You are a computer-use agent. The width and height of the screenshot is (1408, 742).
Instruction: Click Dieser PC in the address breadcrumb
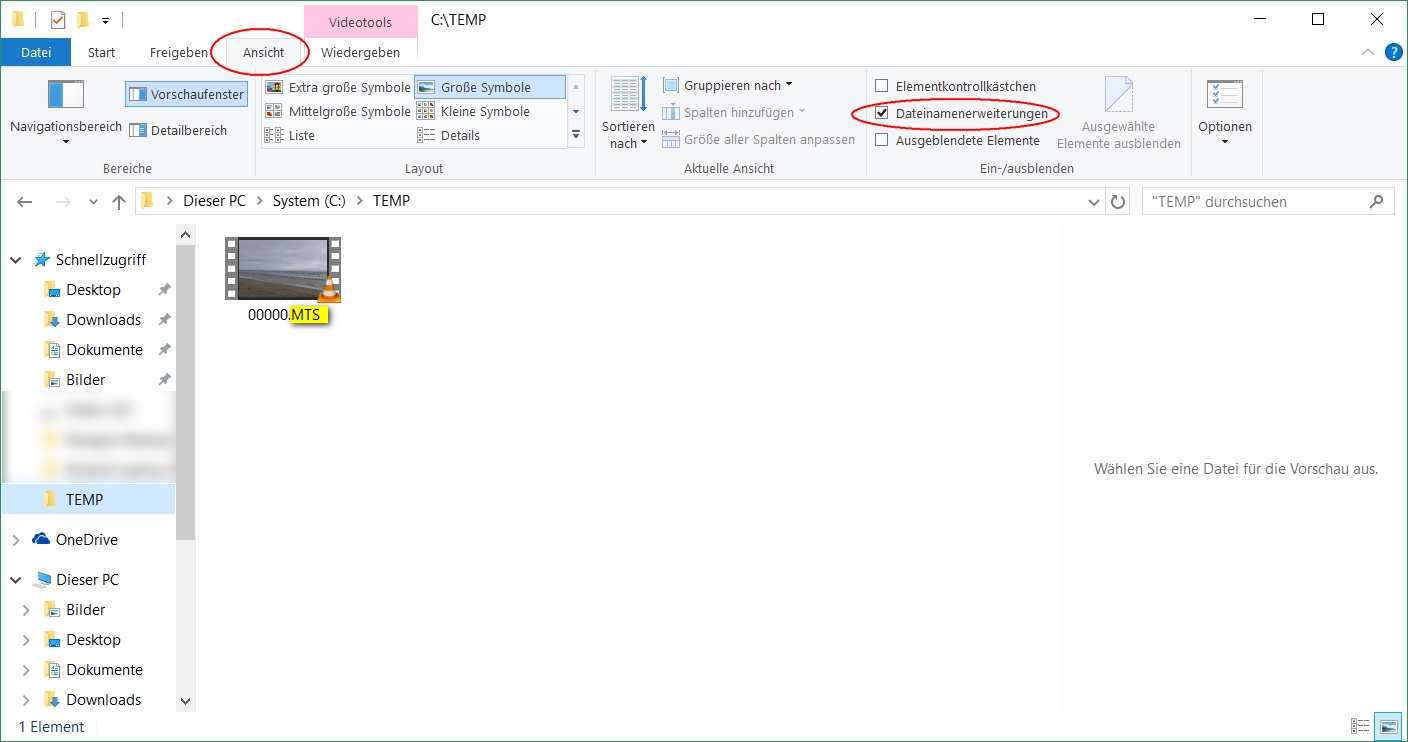(x=214, y=201)
